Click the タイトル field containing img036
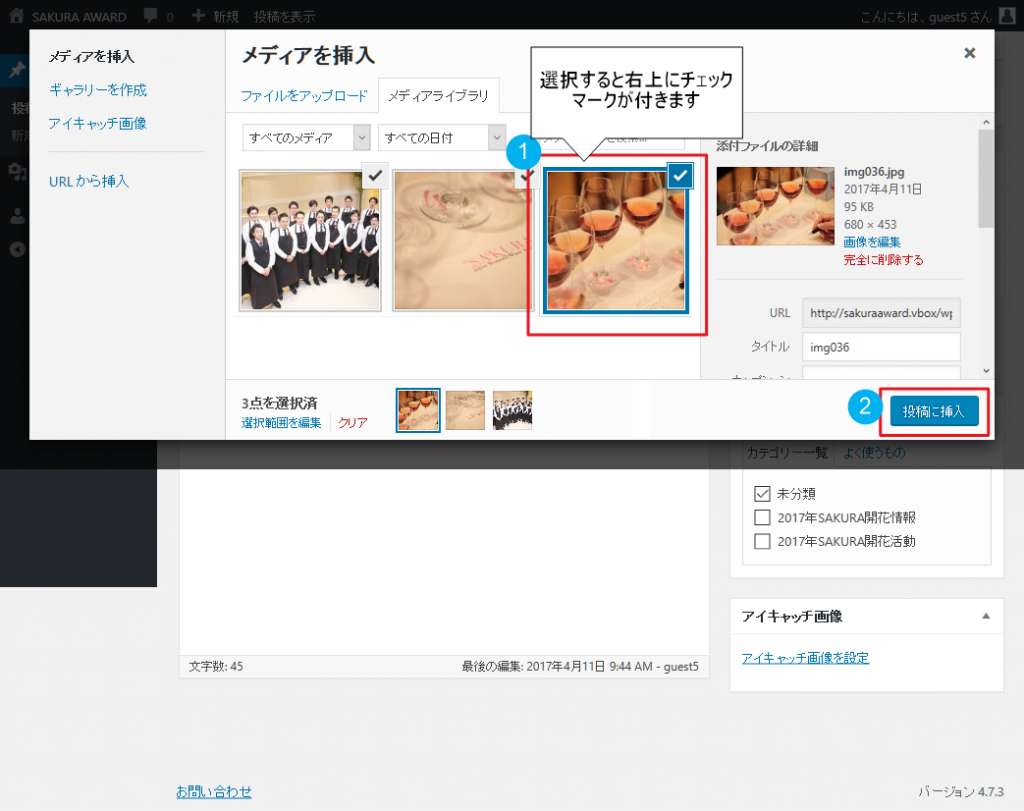1024x811 pixels. [881, 347]
